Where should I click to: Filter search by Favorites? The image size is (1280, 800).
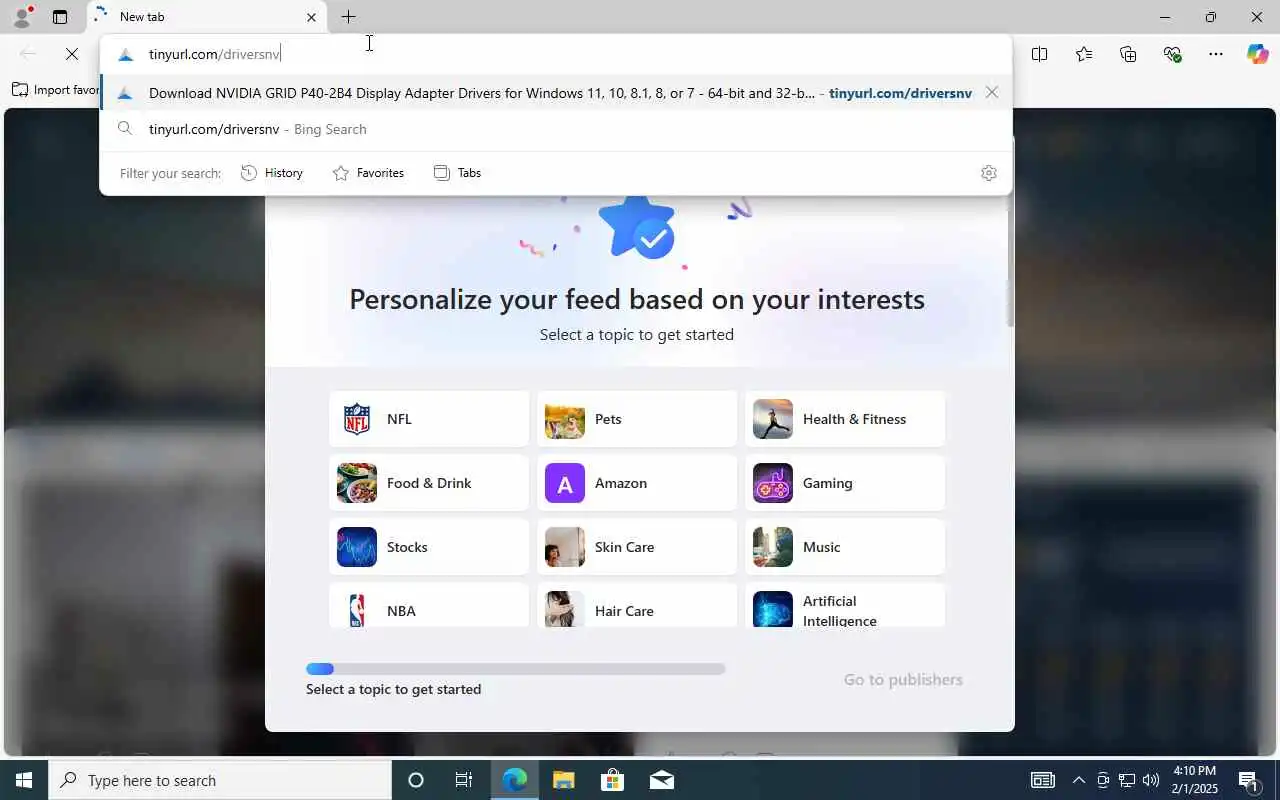pos(368,173)
